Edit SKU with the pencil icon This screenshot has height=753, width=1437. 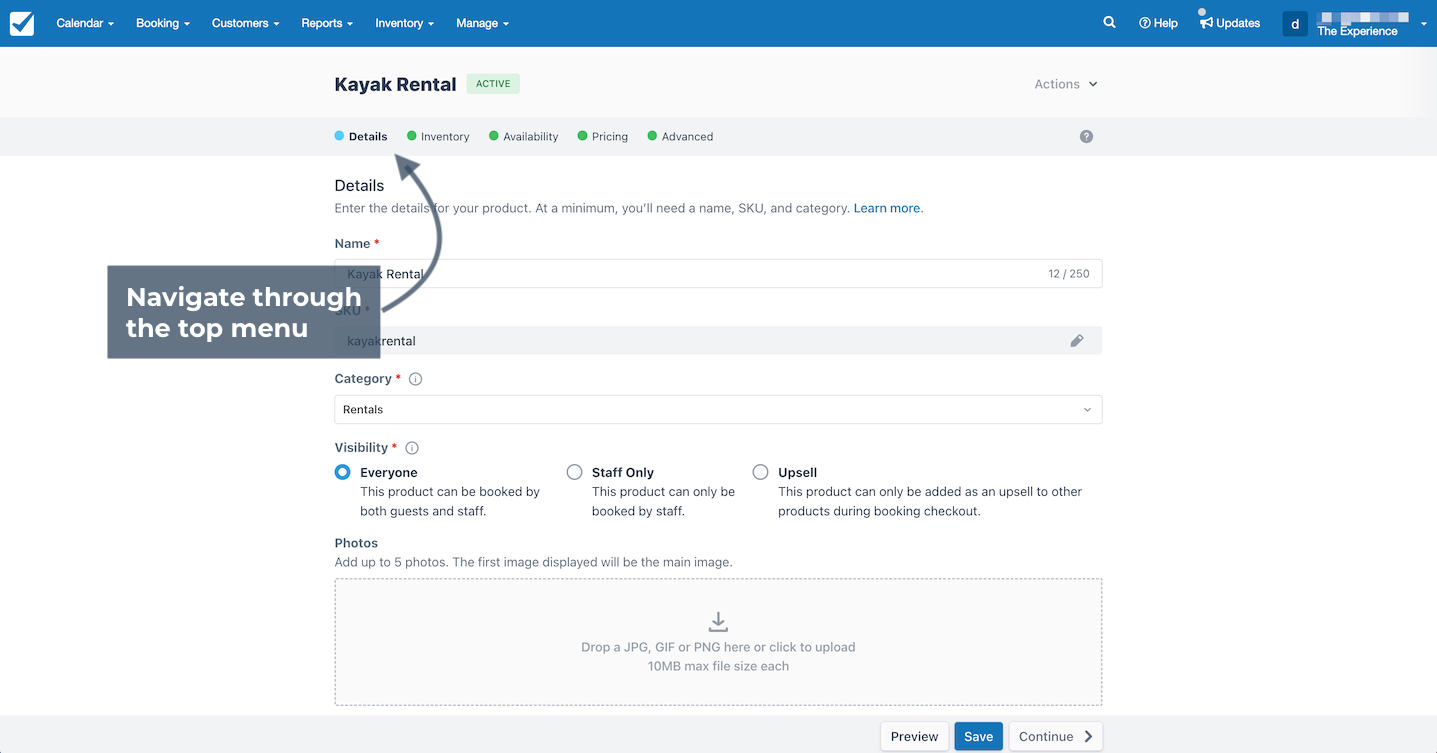1077,341
